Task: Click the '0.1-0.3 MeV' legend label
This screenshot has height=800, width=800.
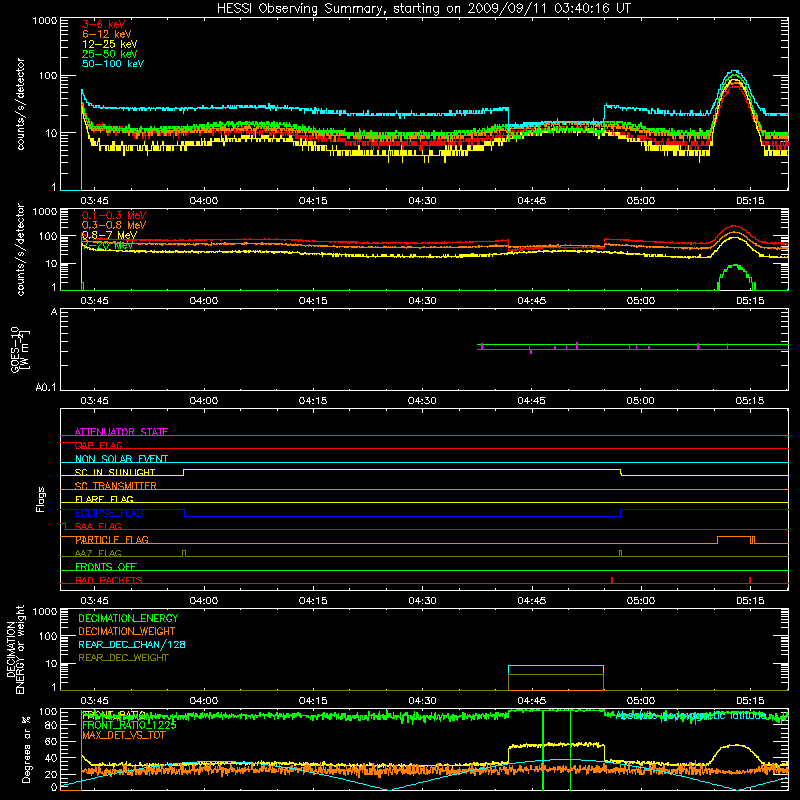Action: [x=114, y=215]
